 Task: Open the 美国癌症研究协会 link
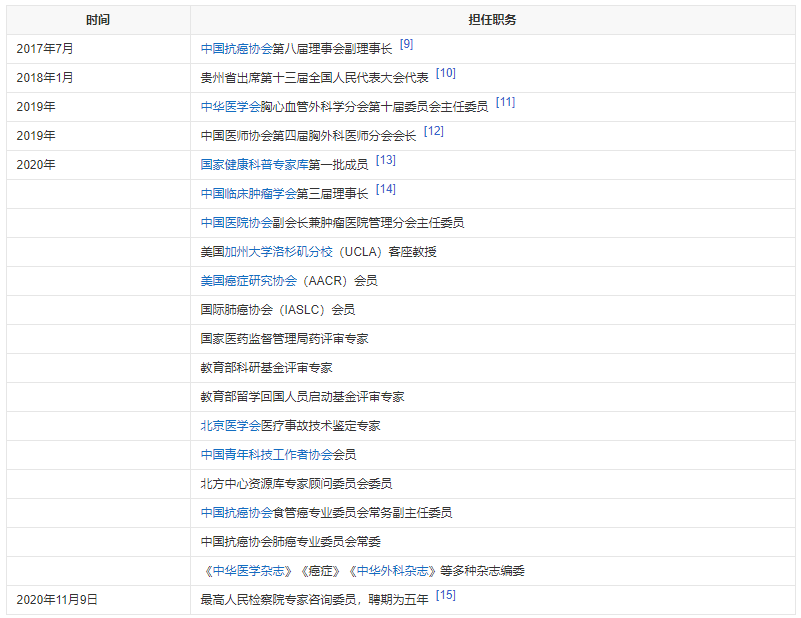tap(248, 281)
